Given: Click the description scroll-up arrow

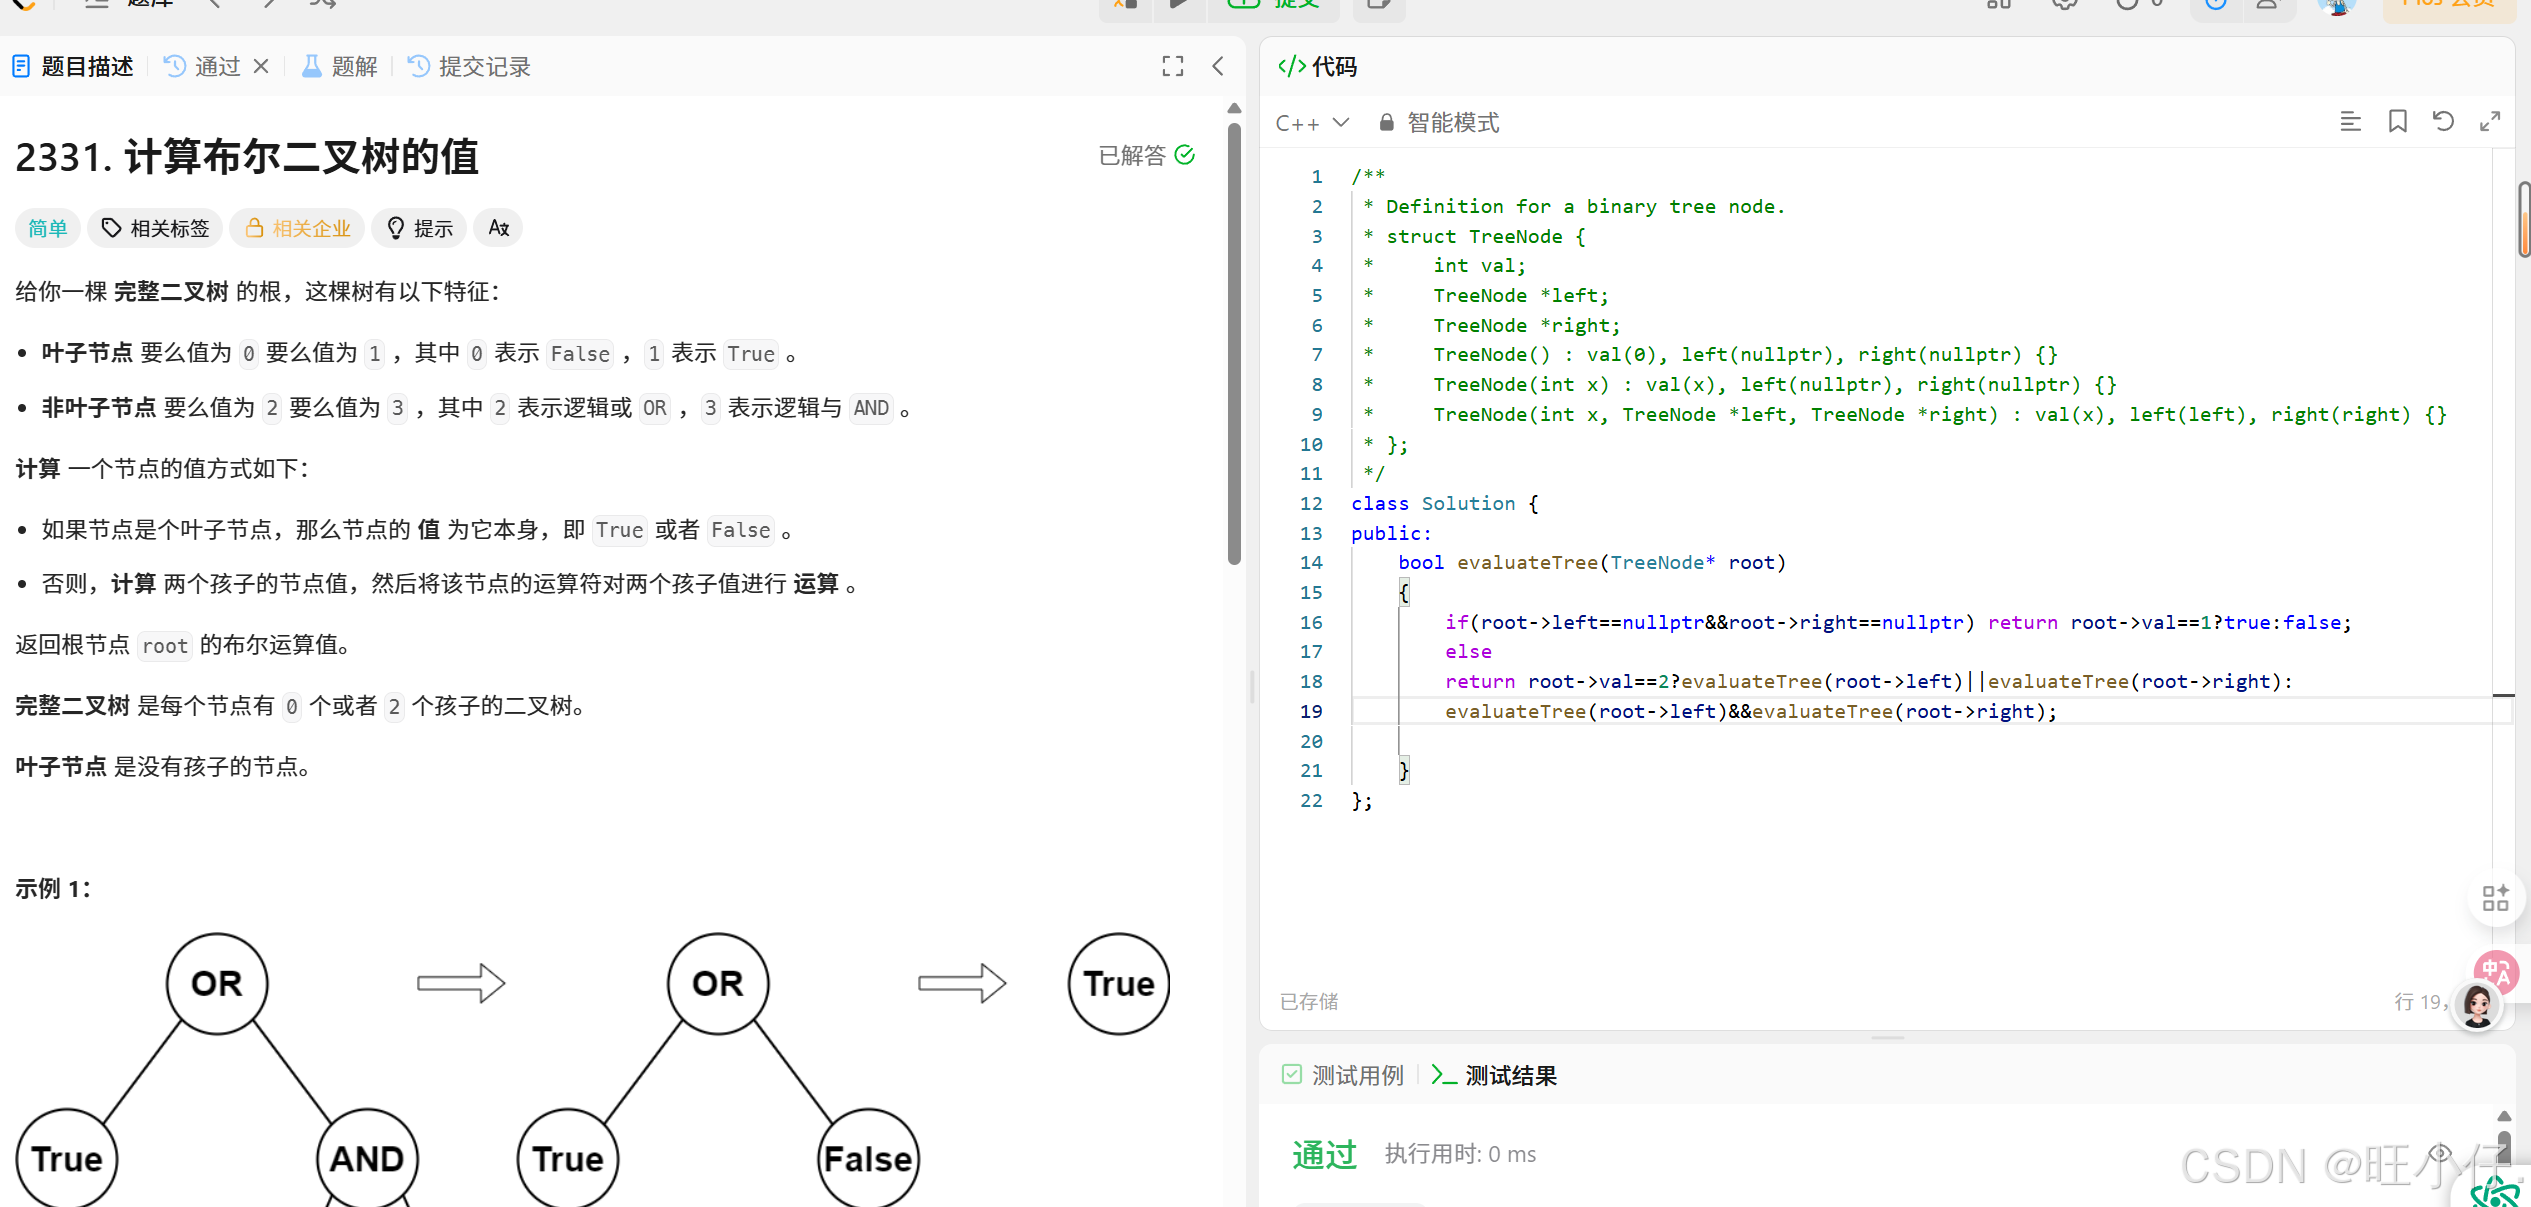Looking at the screenshot, I should 1234,108.
